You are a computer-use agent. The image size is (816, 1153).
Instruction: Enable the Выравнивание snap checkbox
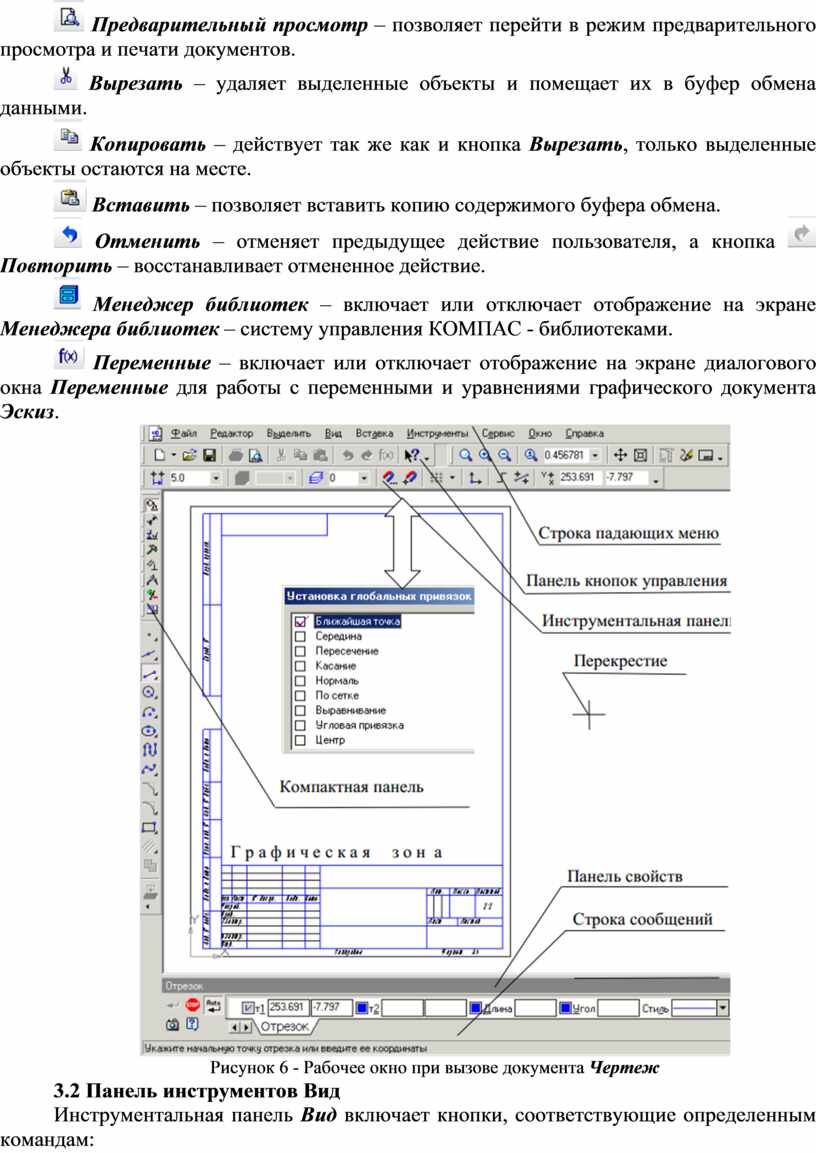[x=300, y=710]
